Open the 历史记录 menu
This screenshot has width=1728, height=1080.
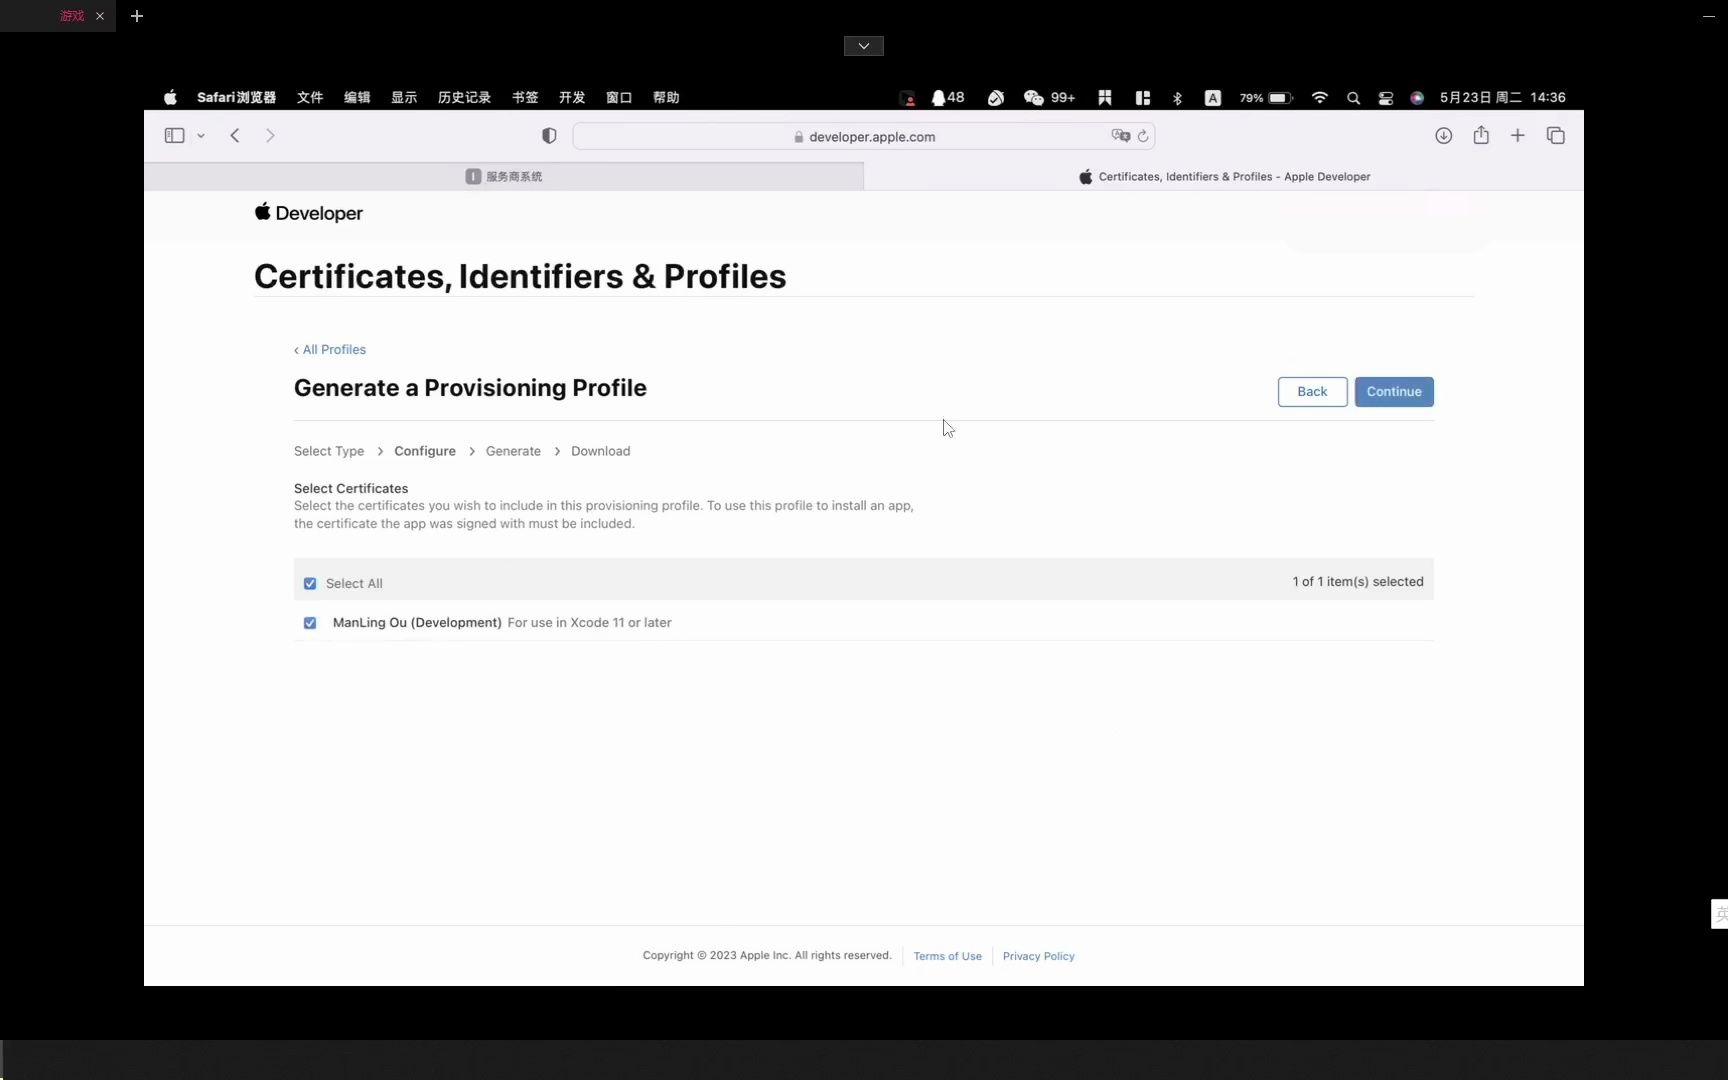tap(464, 97)
